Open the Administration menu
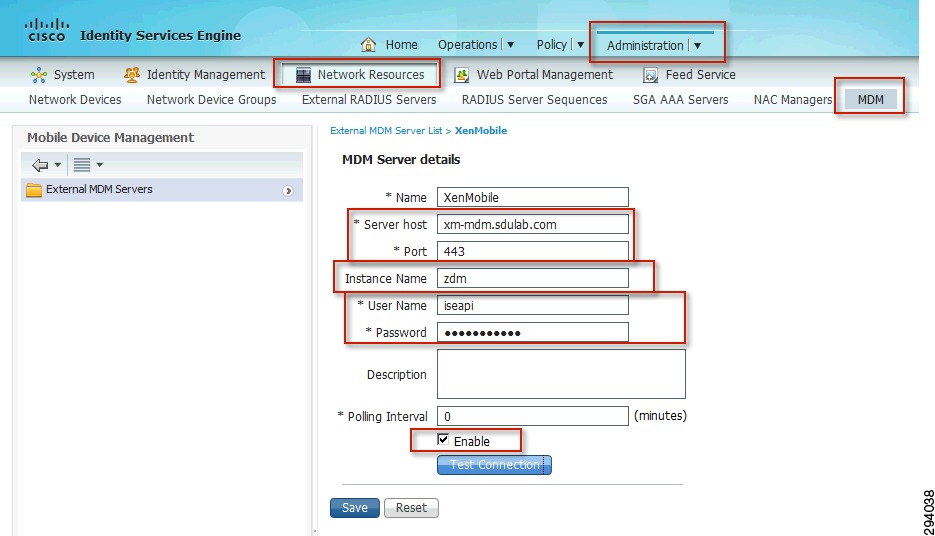The width and height of the screenshot is (935, 536). pos(645,45)
